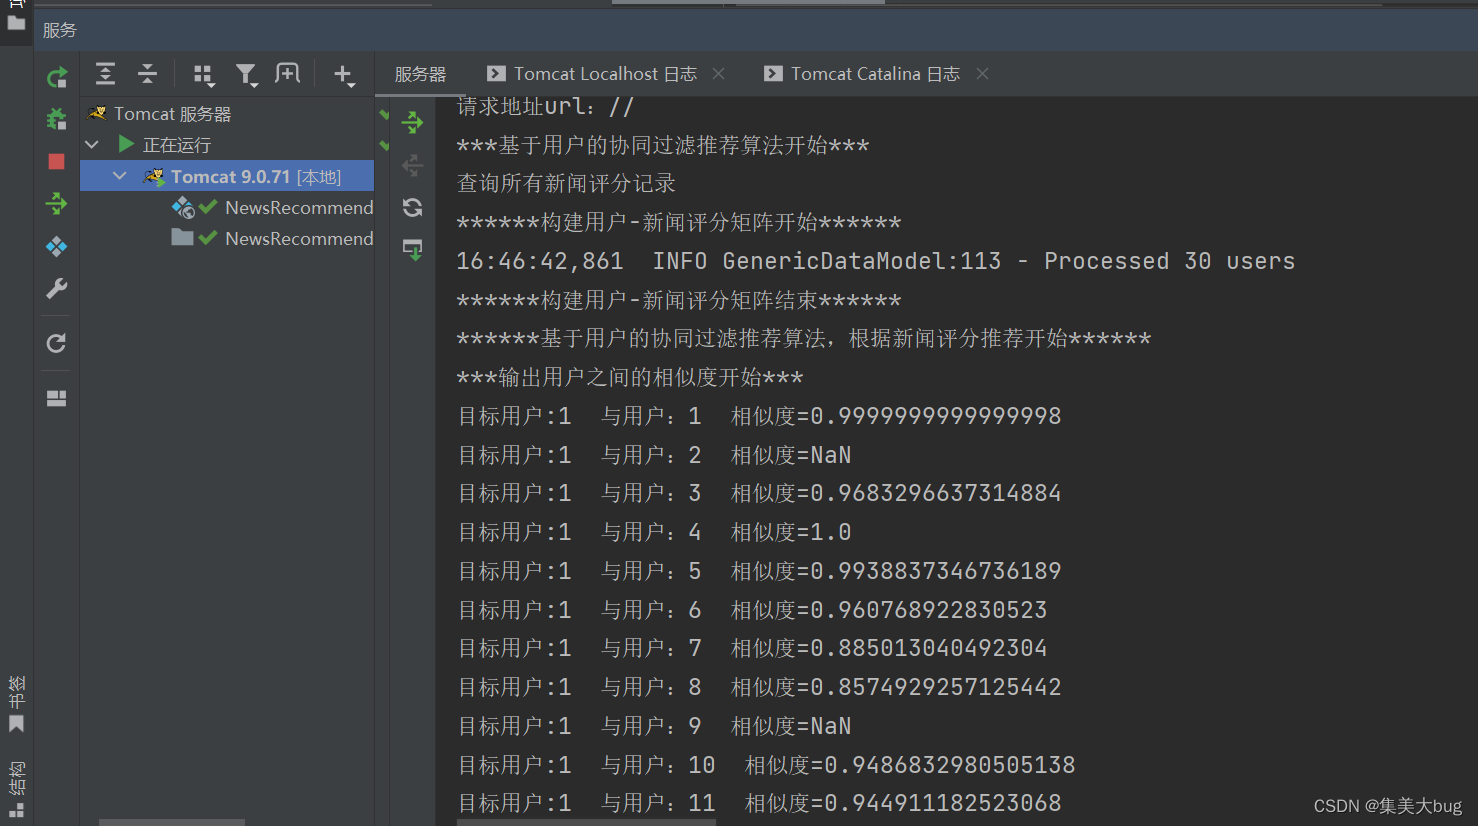Click the Debug service bug icon
The image size is (1478, 826).
(57, 119)
